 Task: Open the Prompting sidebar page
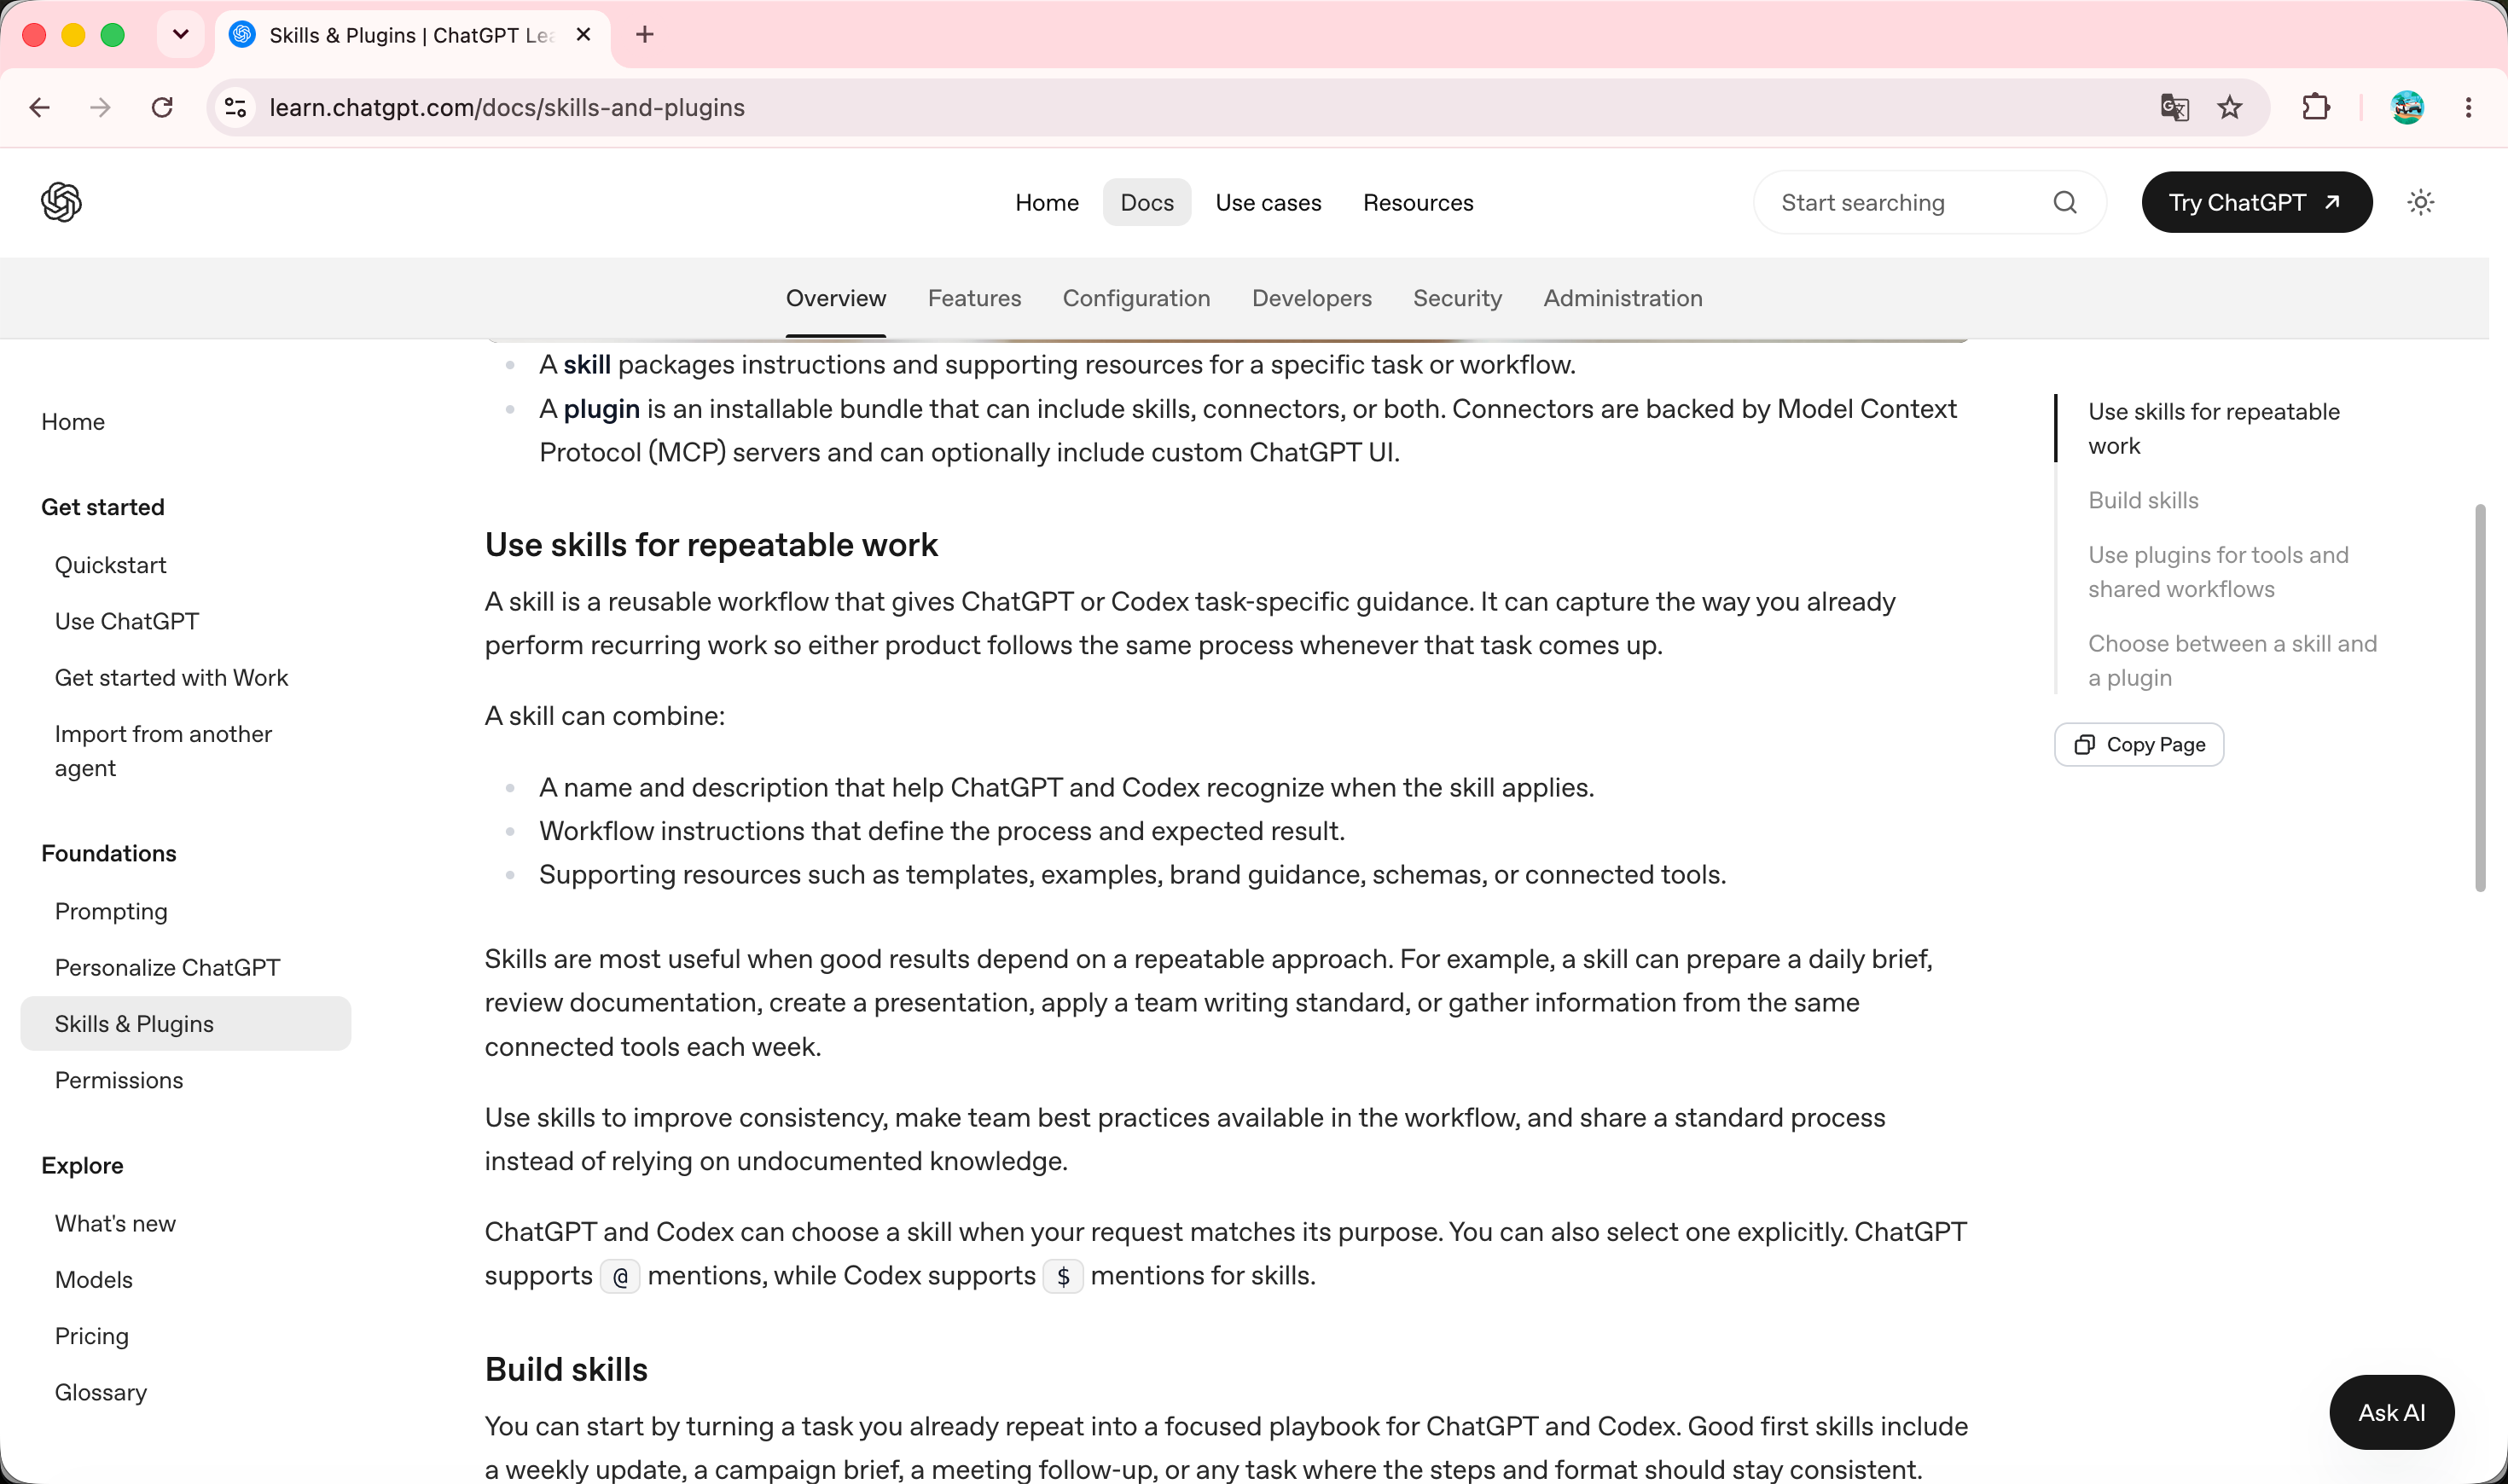click(111, 911)
